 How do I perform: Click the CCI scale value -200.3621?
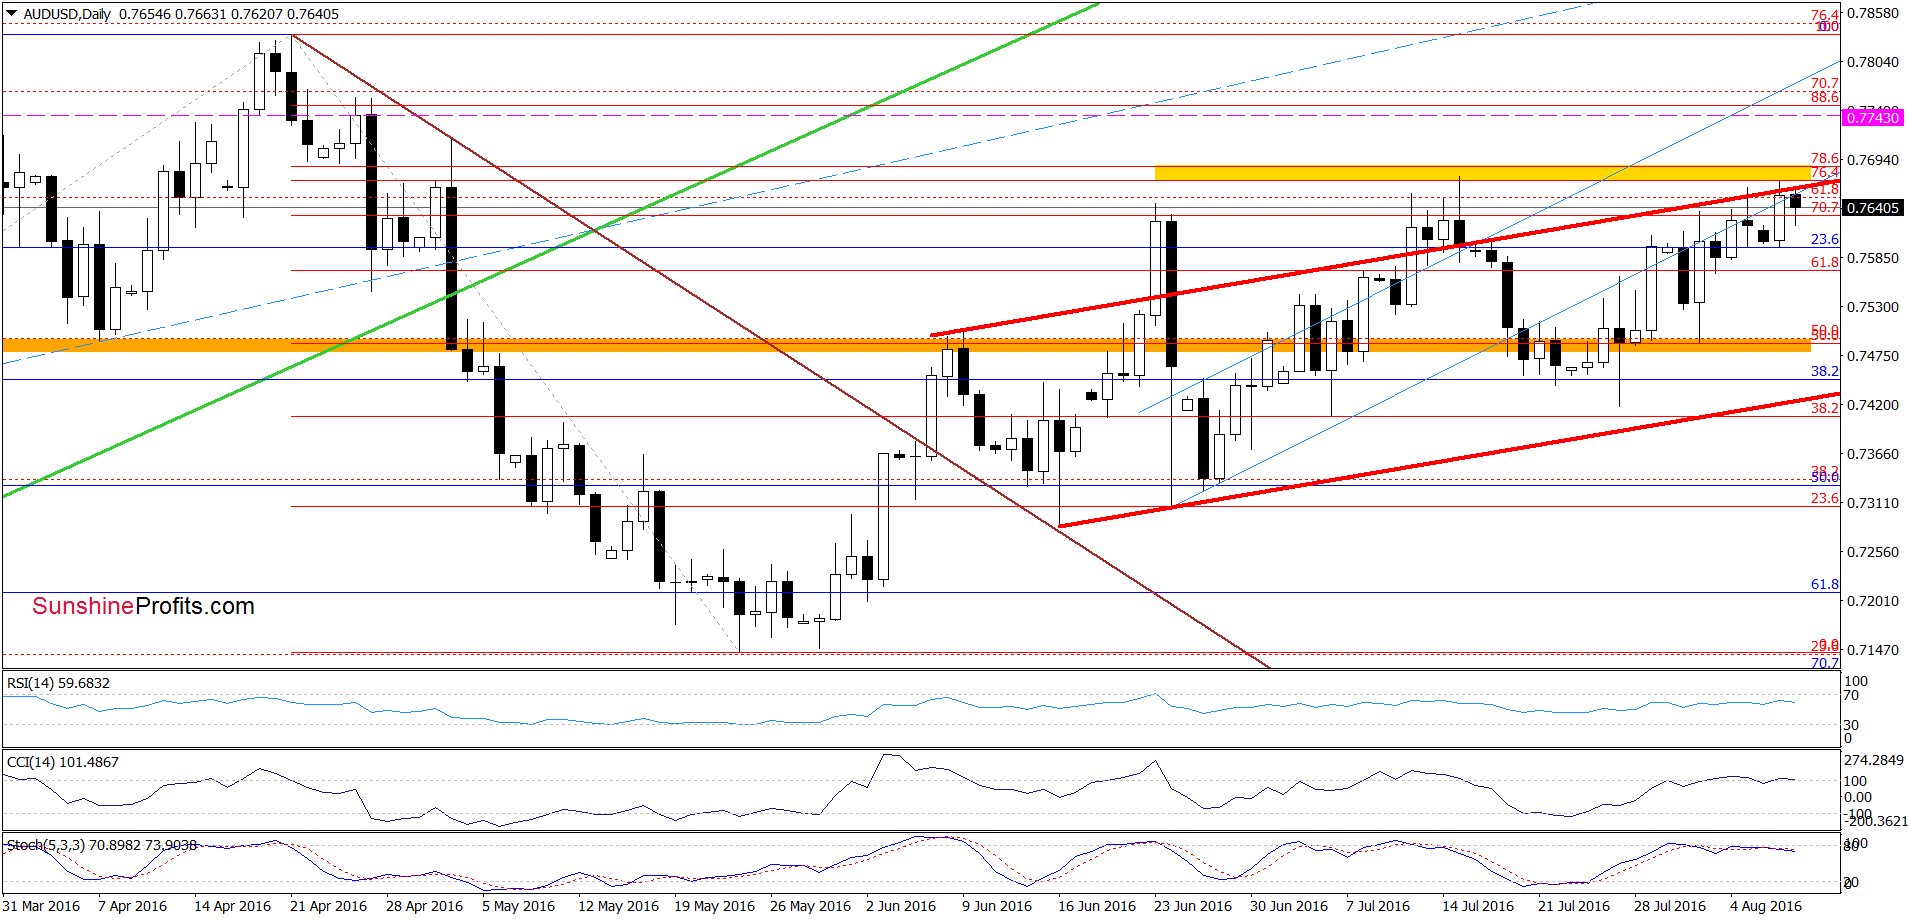tap(1876, 821)
